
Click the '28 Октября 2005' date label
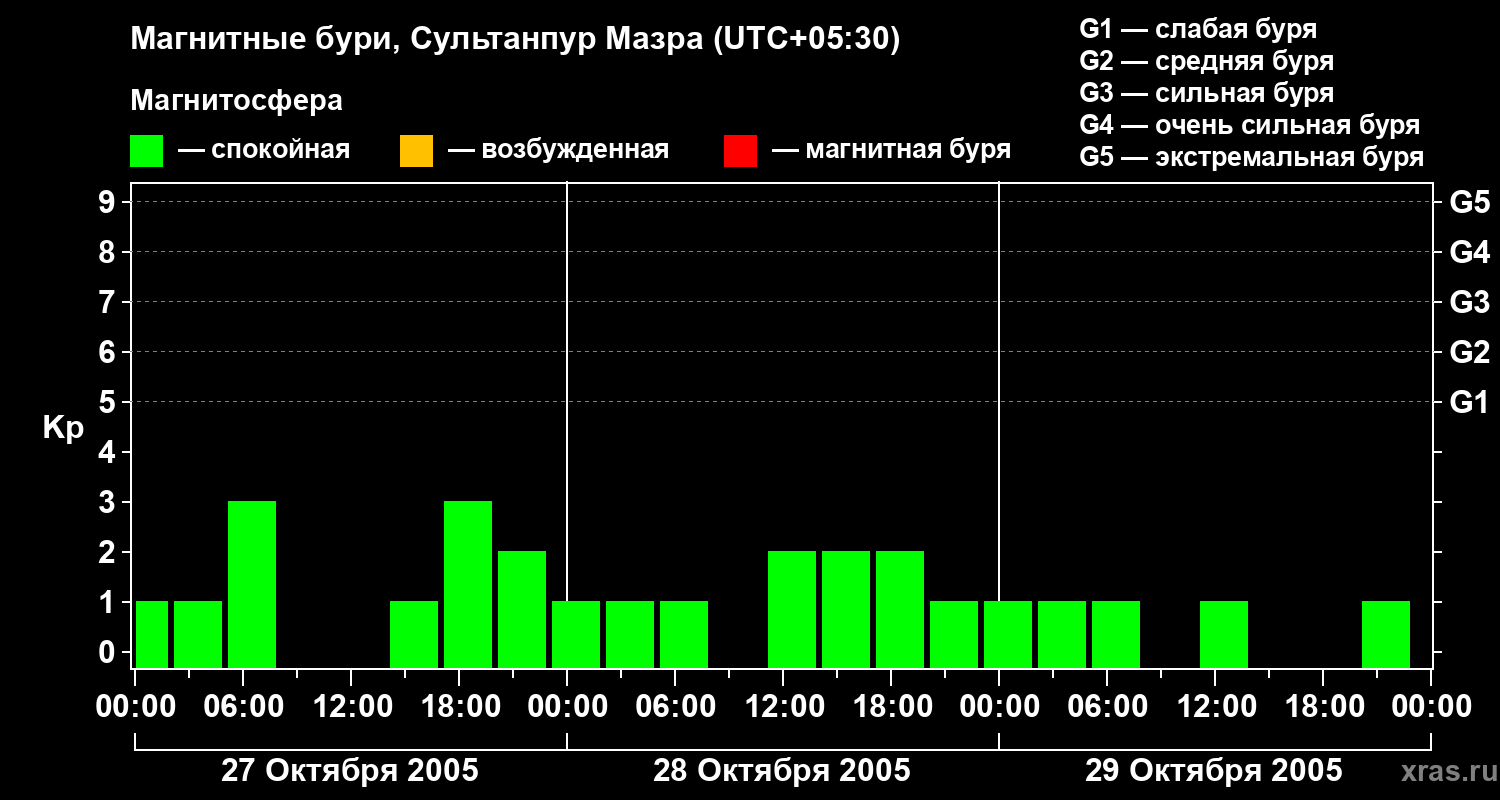(782, 771)
